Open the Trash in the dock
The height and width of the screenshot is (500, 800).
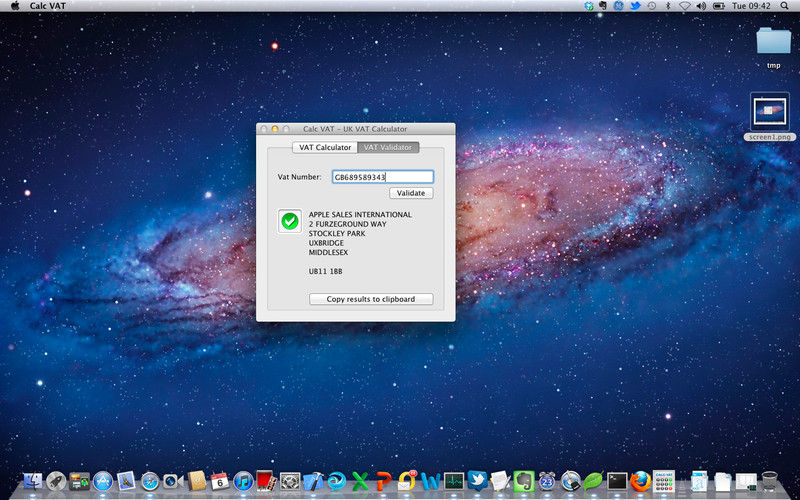(x=769, y=481)
